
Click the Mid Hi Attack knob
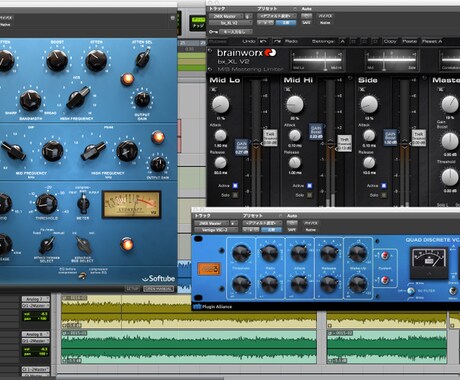coord(295,136)
